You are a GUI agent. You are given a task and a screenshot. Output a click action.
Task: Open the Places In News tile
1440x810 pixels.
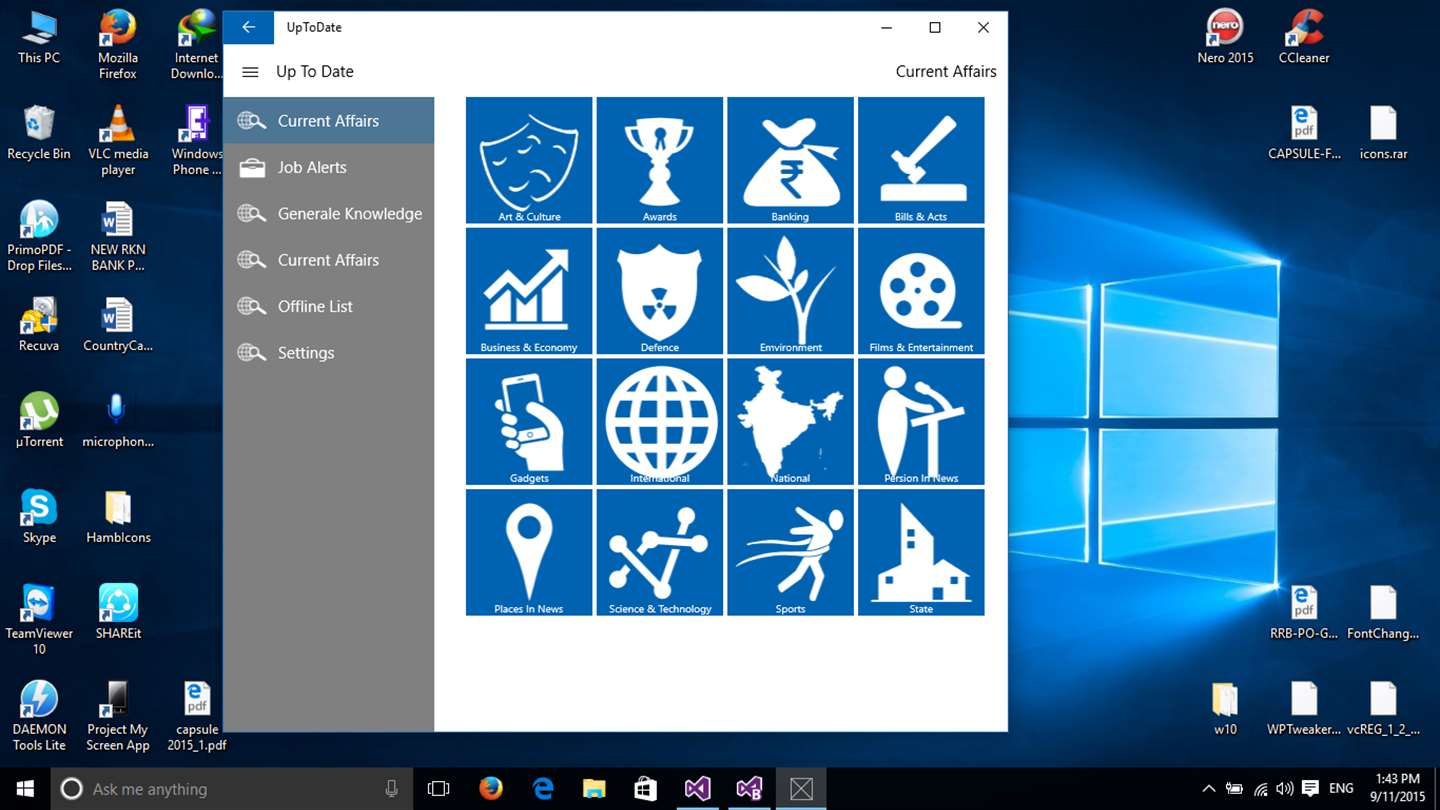(x=529, y=552)
